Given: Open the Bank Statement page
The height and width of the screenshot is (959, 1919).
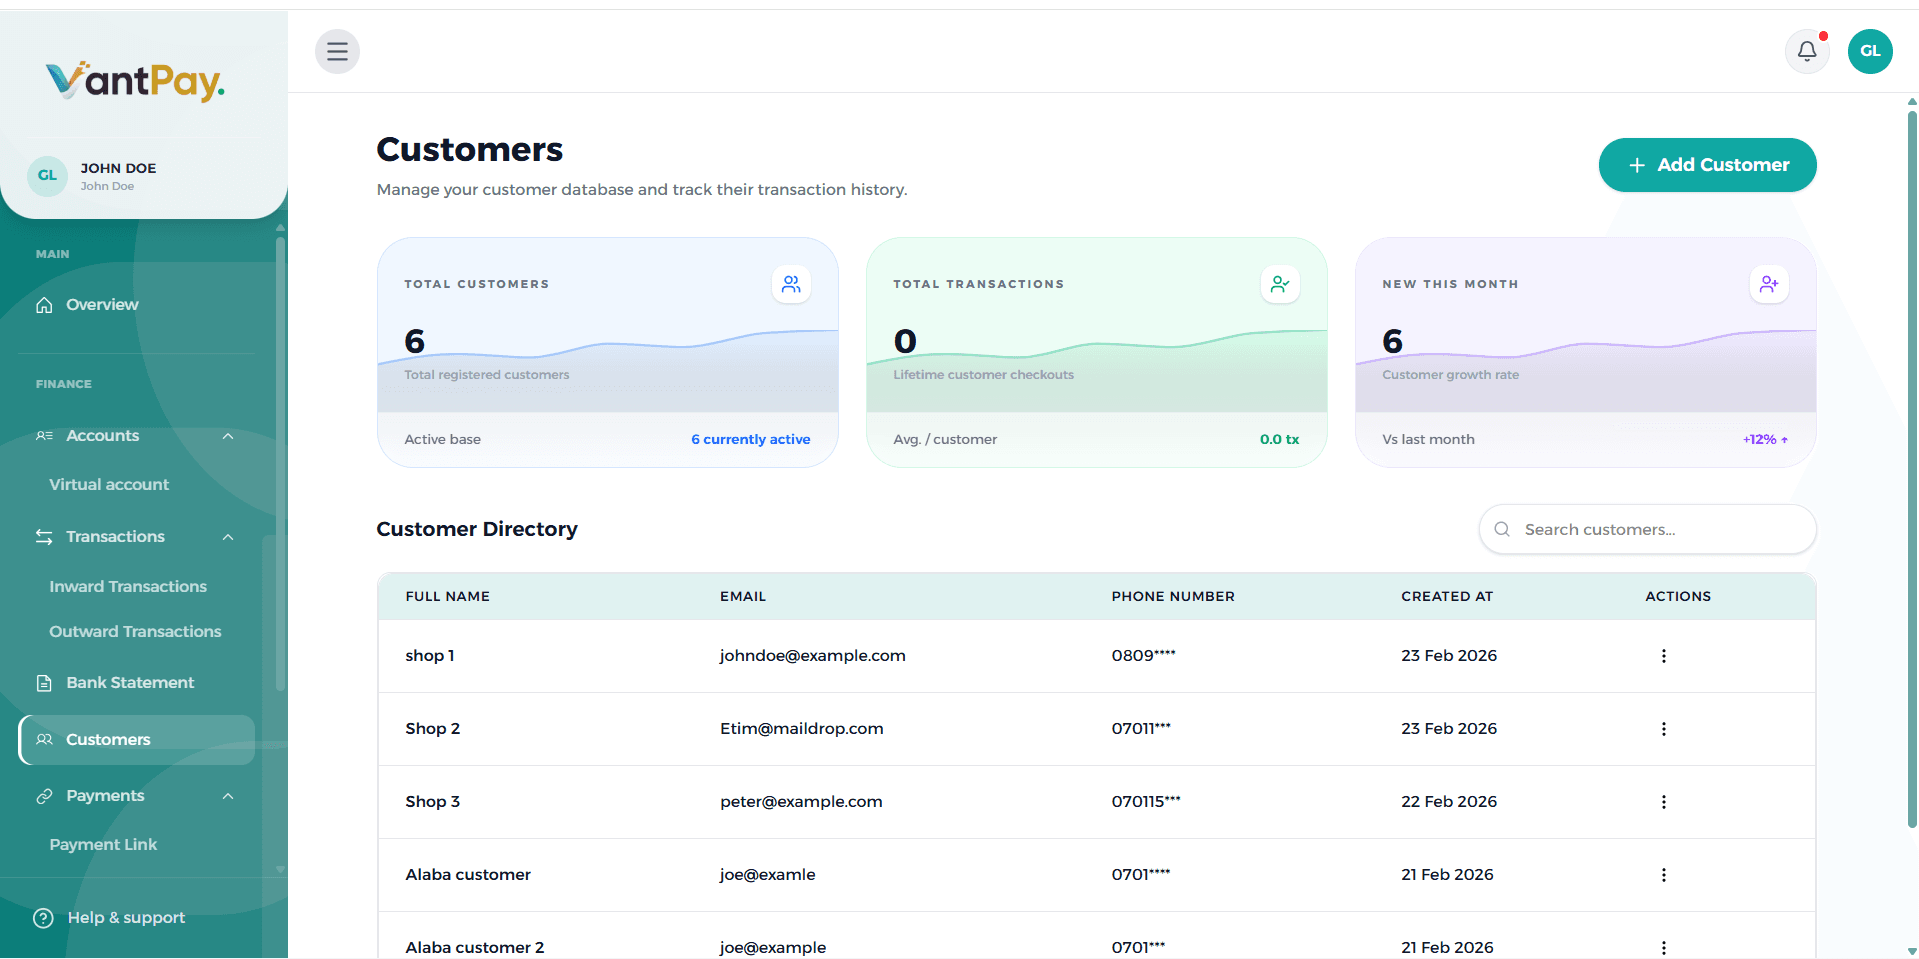Looking at the screenshot, I should pos(130,682).
